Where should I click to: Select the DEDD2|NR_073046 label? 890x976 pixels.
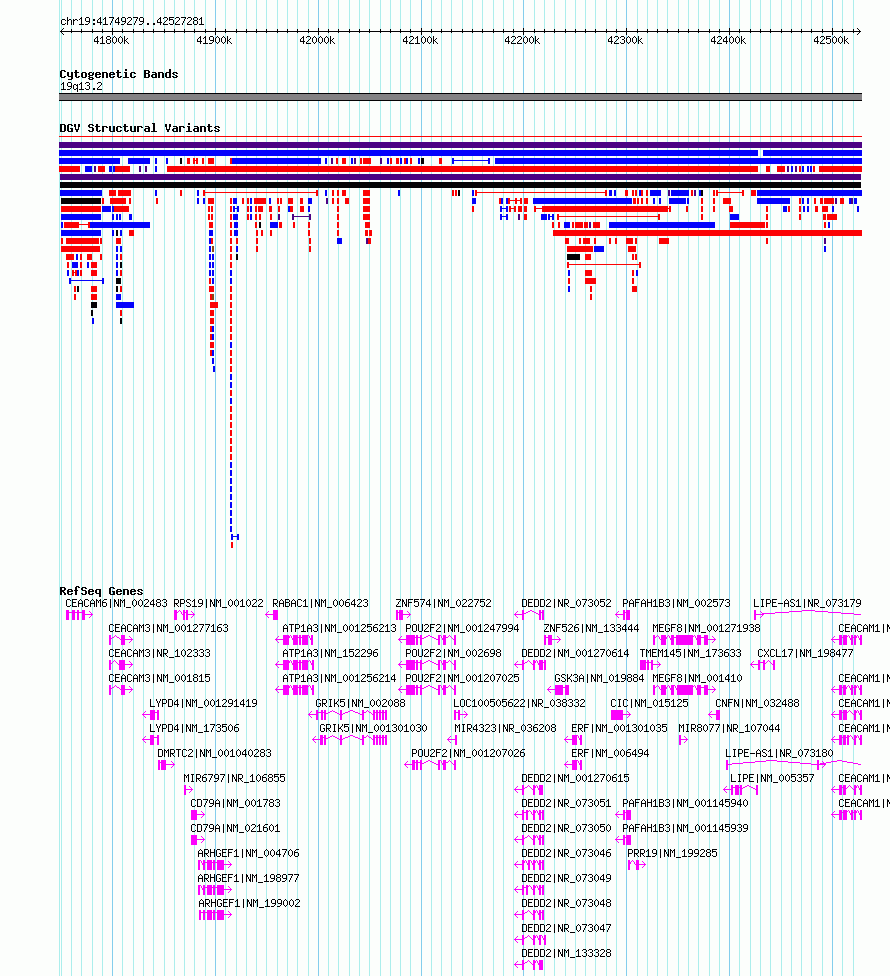566,853
